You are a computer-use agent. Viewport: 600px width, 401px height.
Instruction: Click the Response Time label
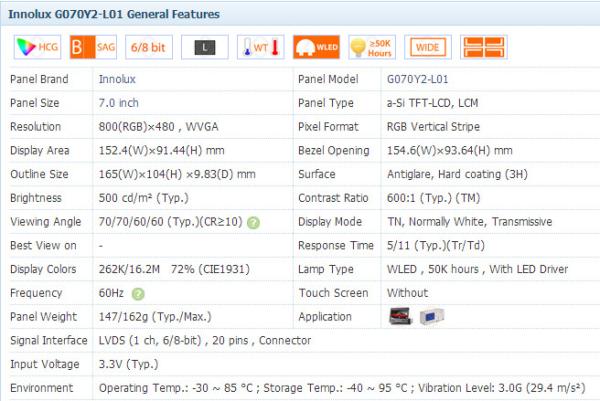(x=336, y=245)
